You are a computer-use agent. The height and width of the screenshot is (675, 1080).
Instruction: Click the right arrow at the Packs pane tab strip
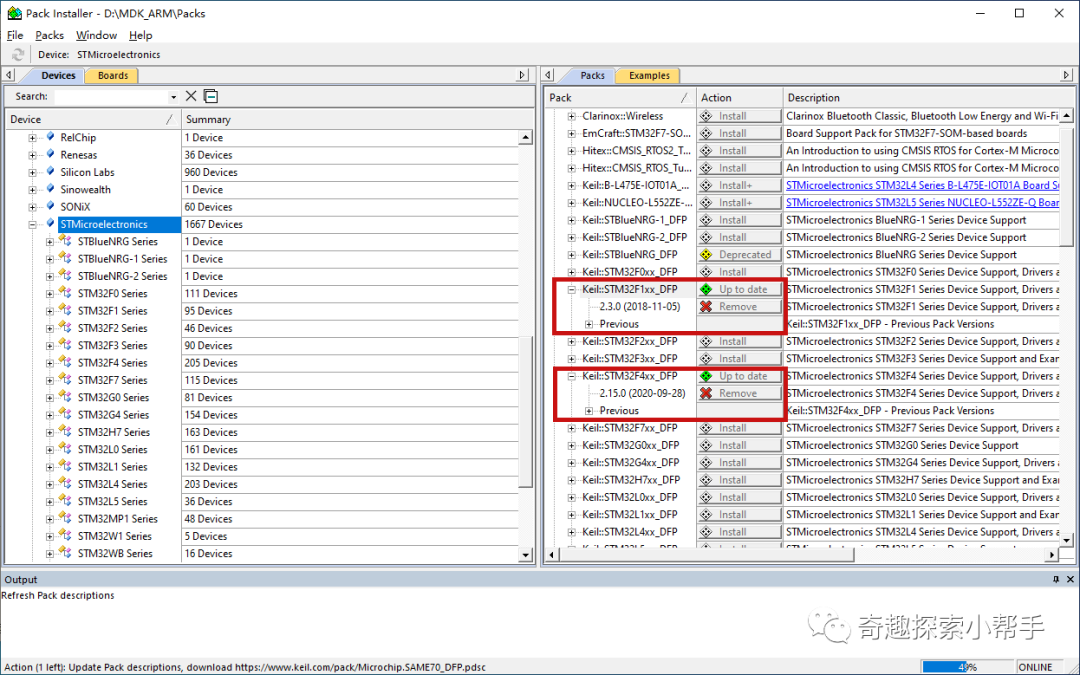(1066, 75)
